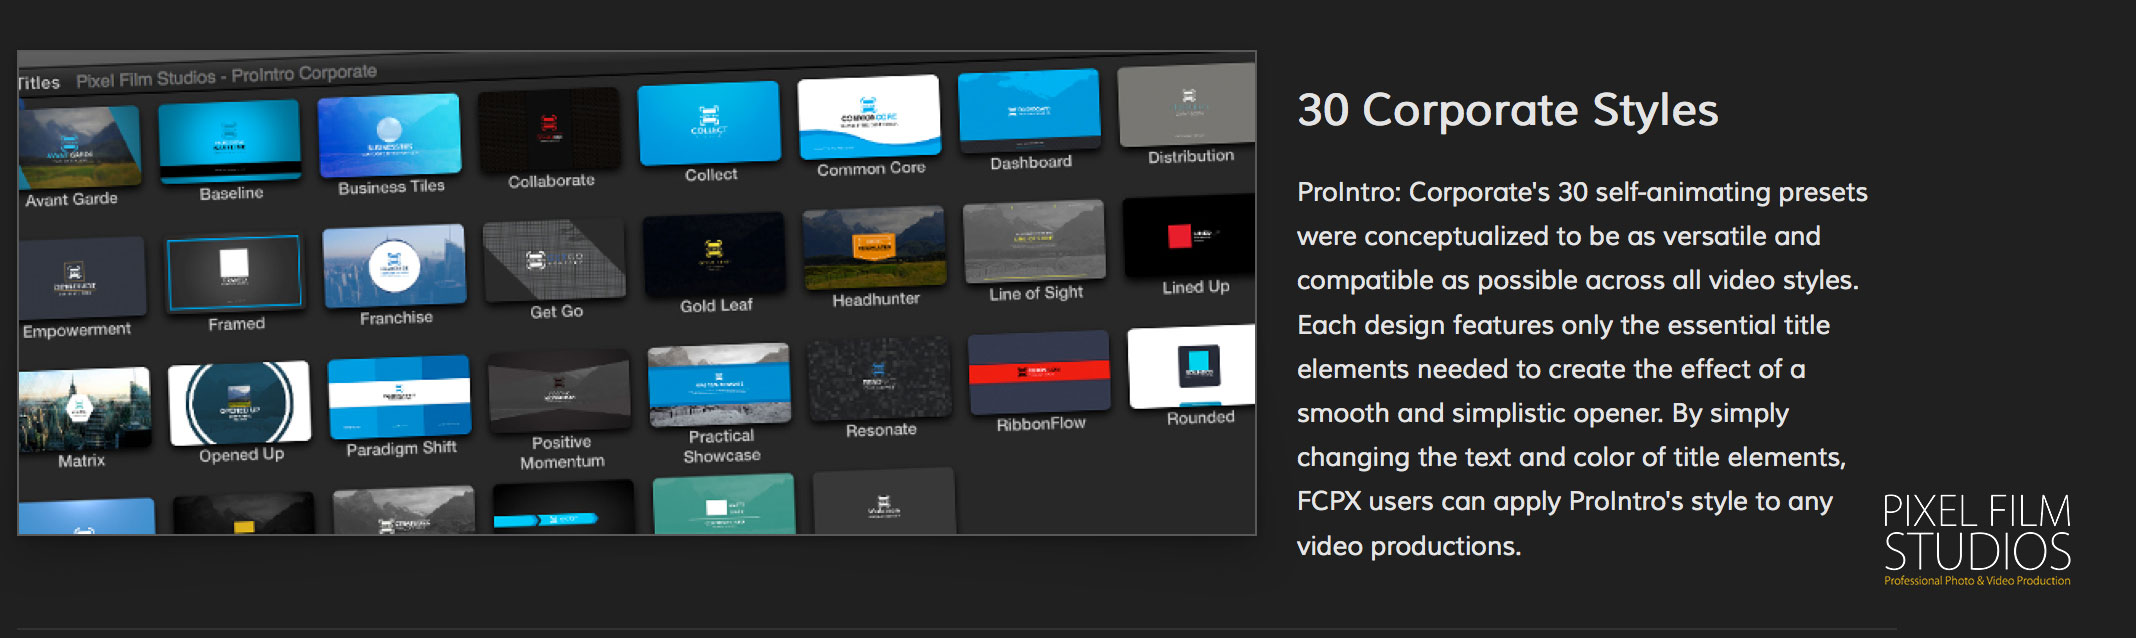Open the Common Core title preset
This screenshot has height=638, width=2136.
(869, 117)
